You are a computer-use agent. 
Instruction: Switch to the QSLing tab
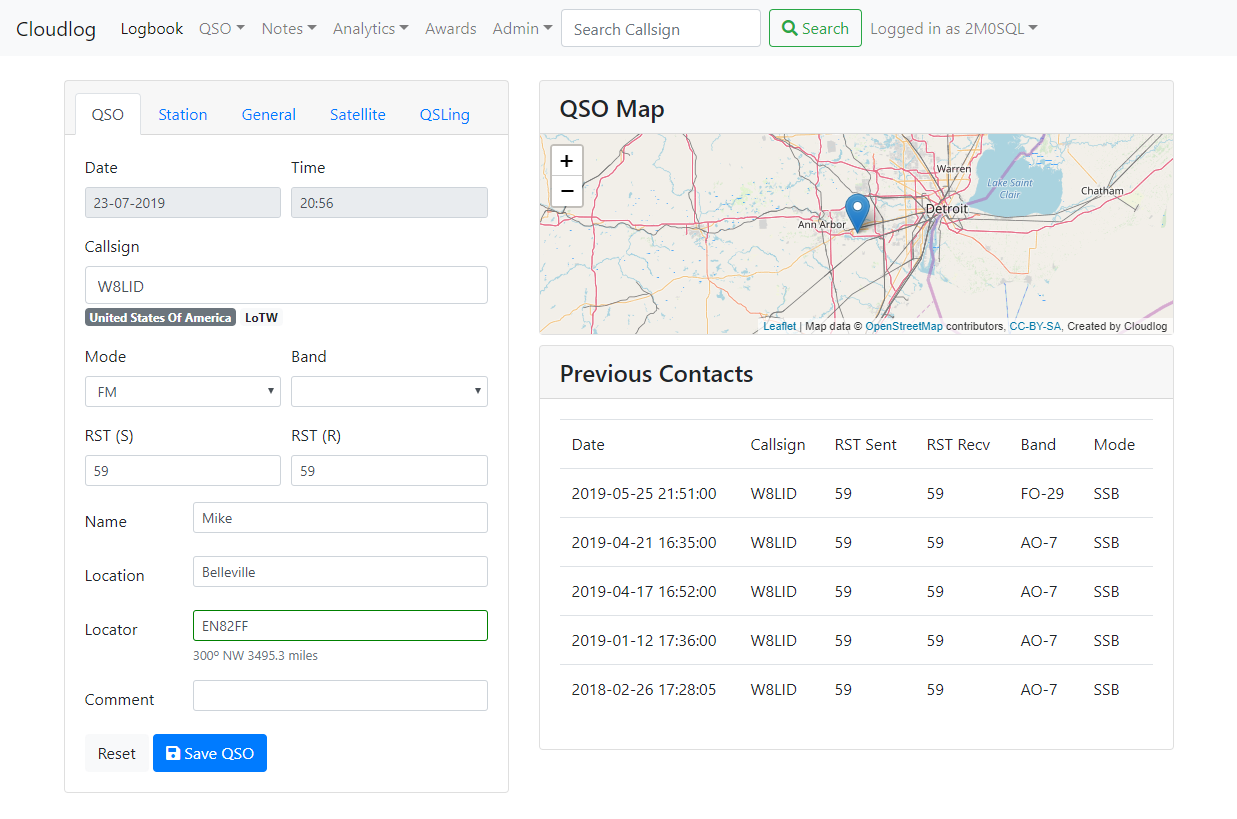(445, 114)
